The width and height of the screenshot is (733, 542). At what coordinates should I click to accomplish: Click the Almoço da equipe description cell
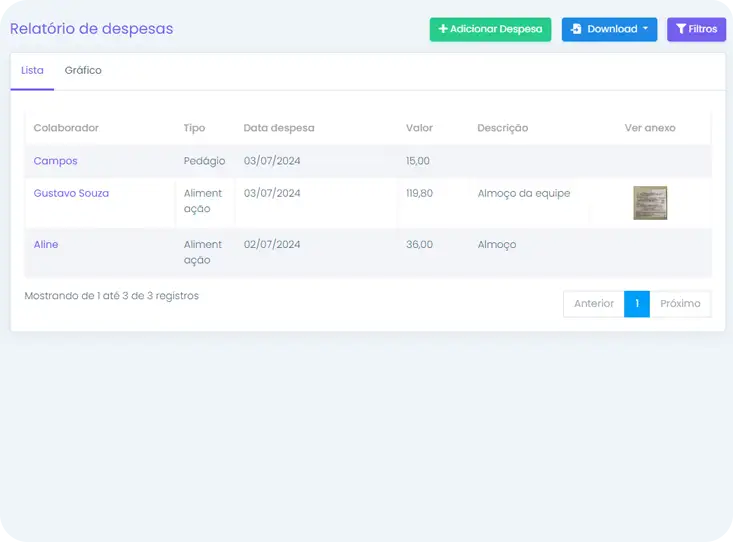[x=524, y=193]
